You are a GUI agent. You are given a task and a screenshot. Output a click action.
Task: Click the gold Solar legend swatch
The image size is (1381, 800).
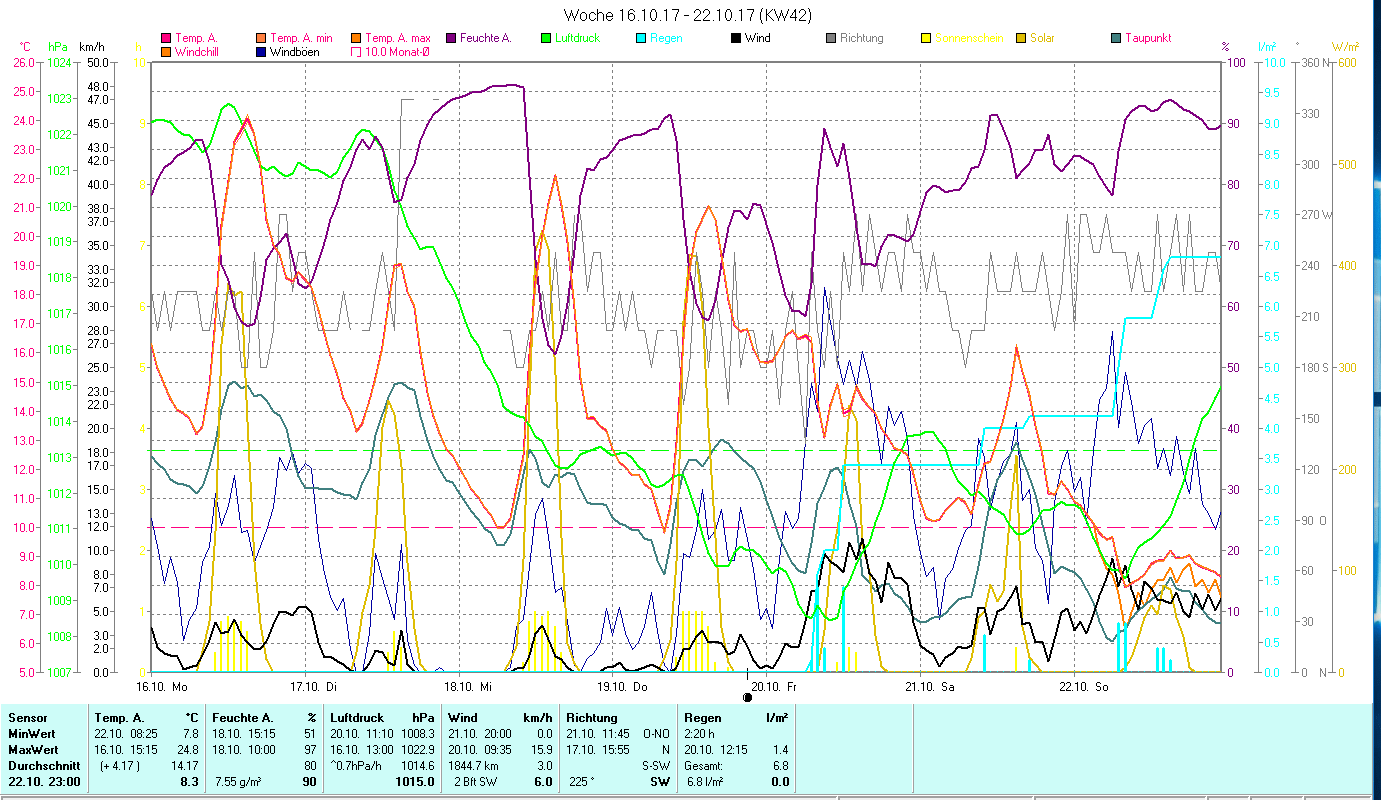(1021, 39)
